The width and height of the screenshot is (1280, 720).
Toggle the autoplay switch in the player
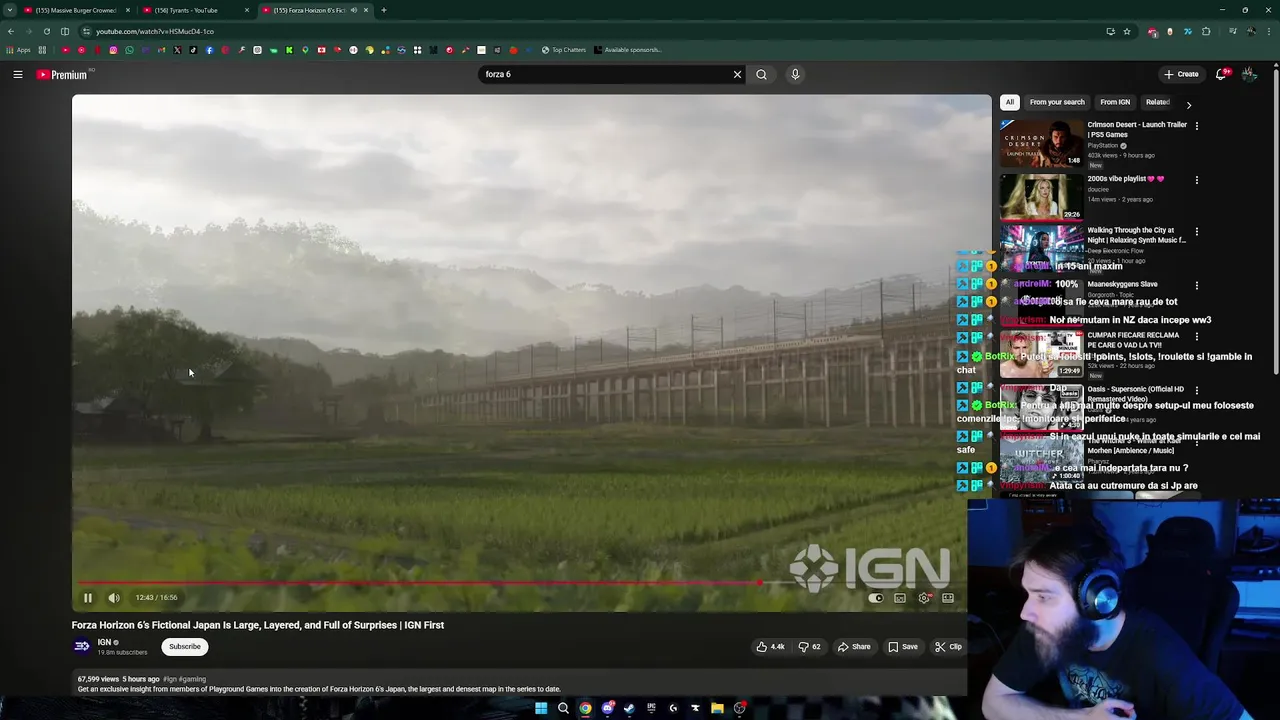pyautogui.click(x=876, y=598)
